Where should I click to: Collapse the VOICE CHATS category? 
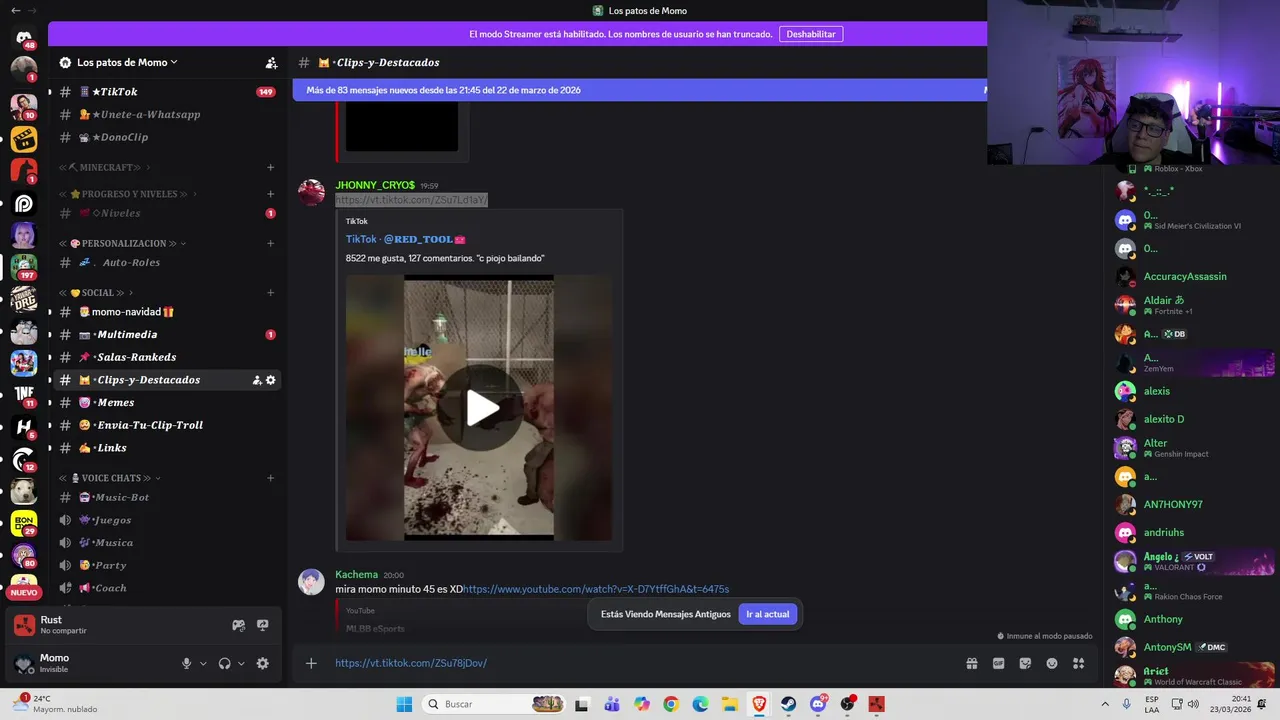point(110,478)
